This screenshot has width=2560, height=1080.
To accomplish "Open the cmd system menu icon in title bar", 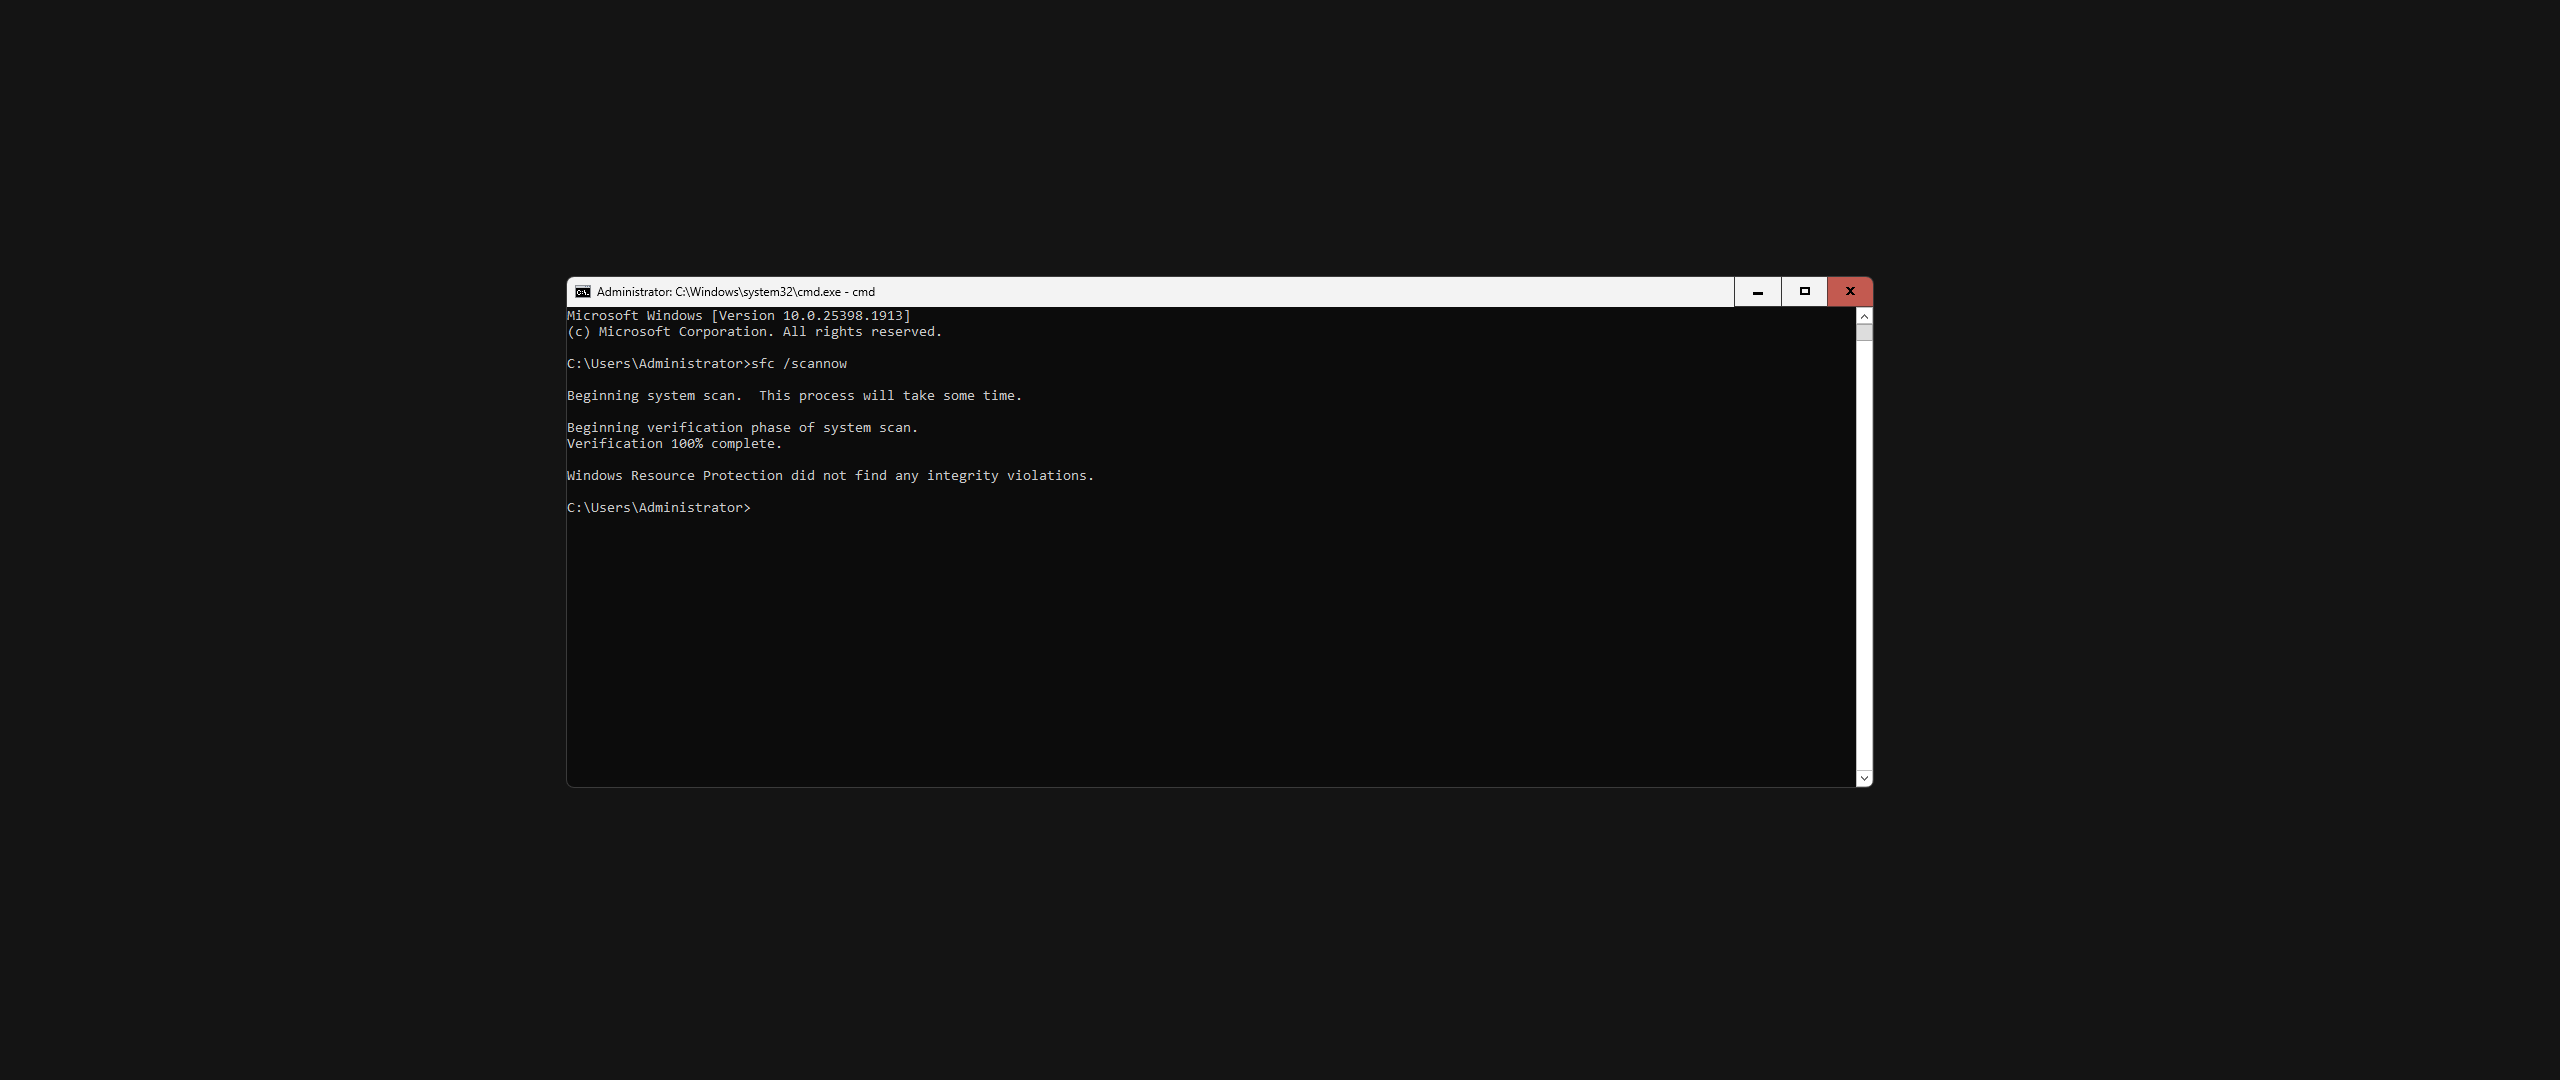I will pyautogui.click(x=583, y=292).
